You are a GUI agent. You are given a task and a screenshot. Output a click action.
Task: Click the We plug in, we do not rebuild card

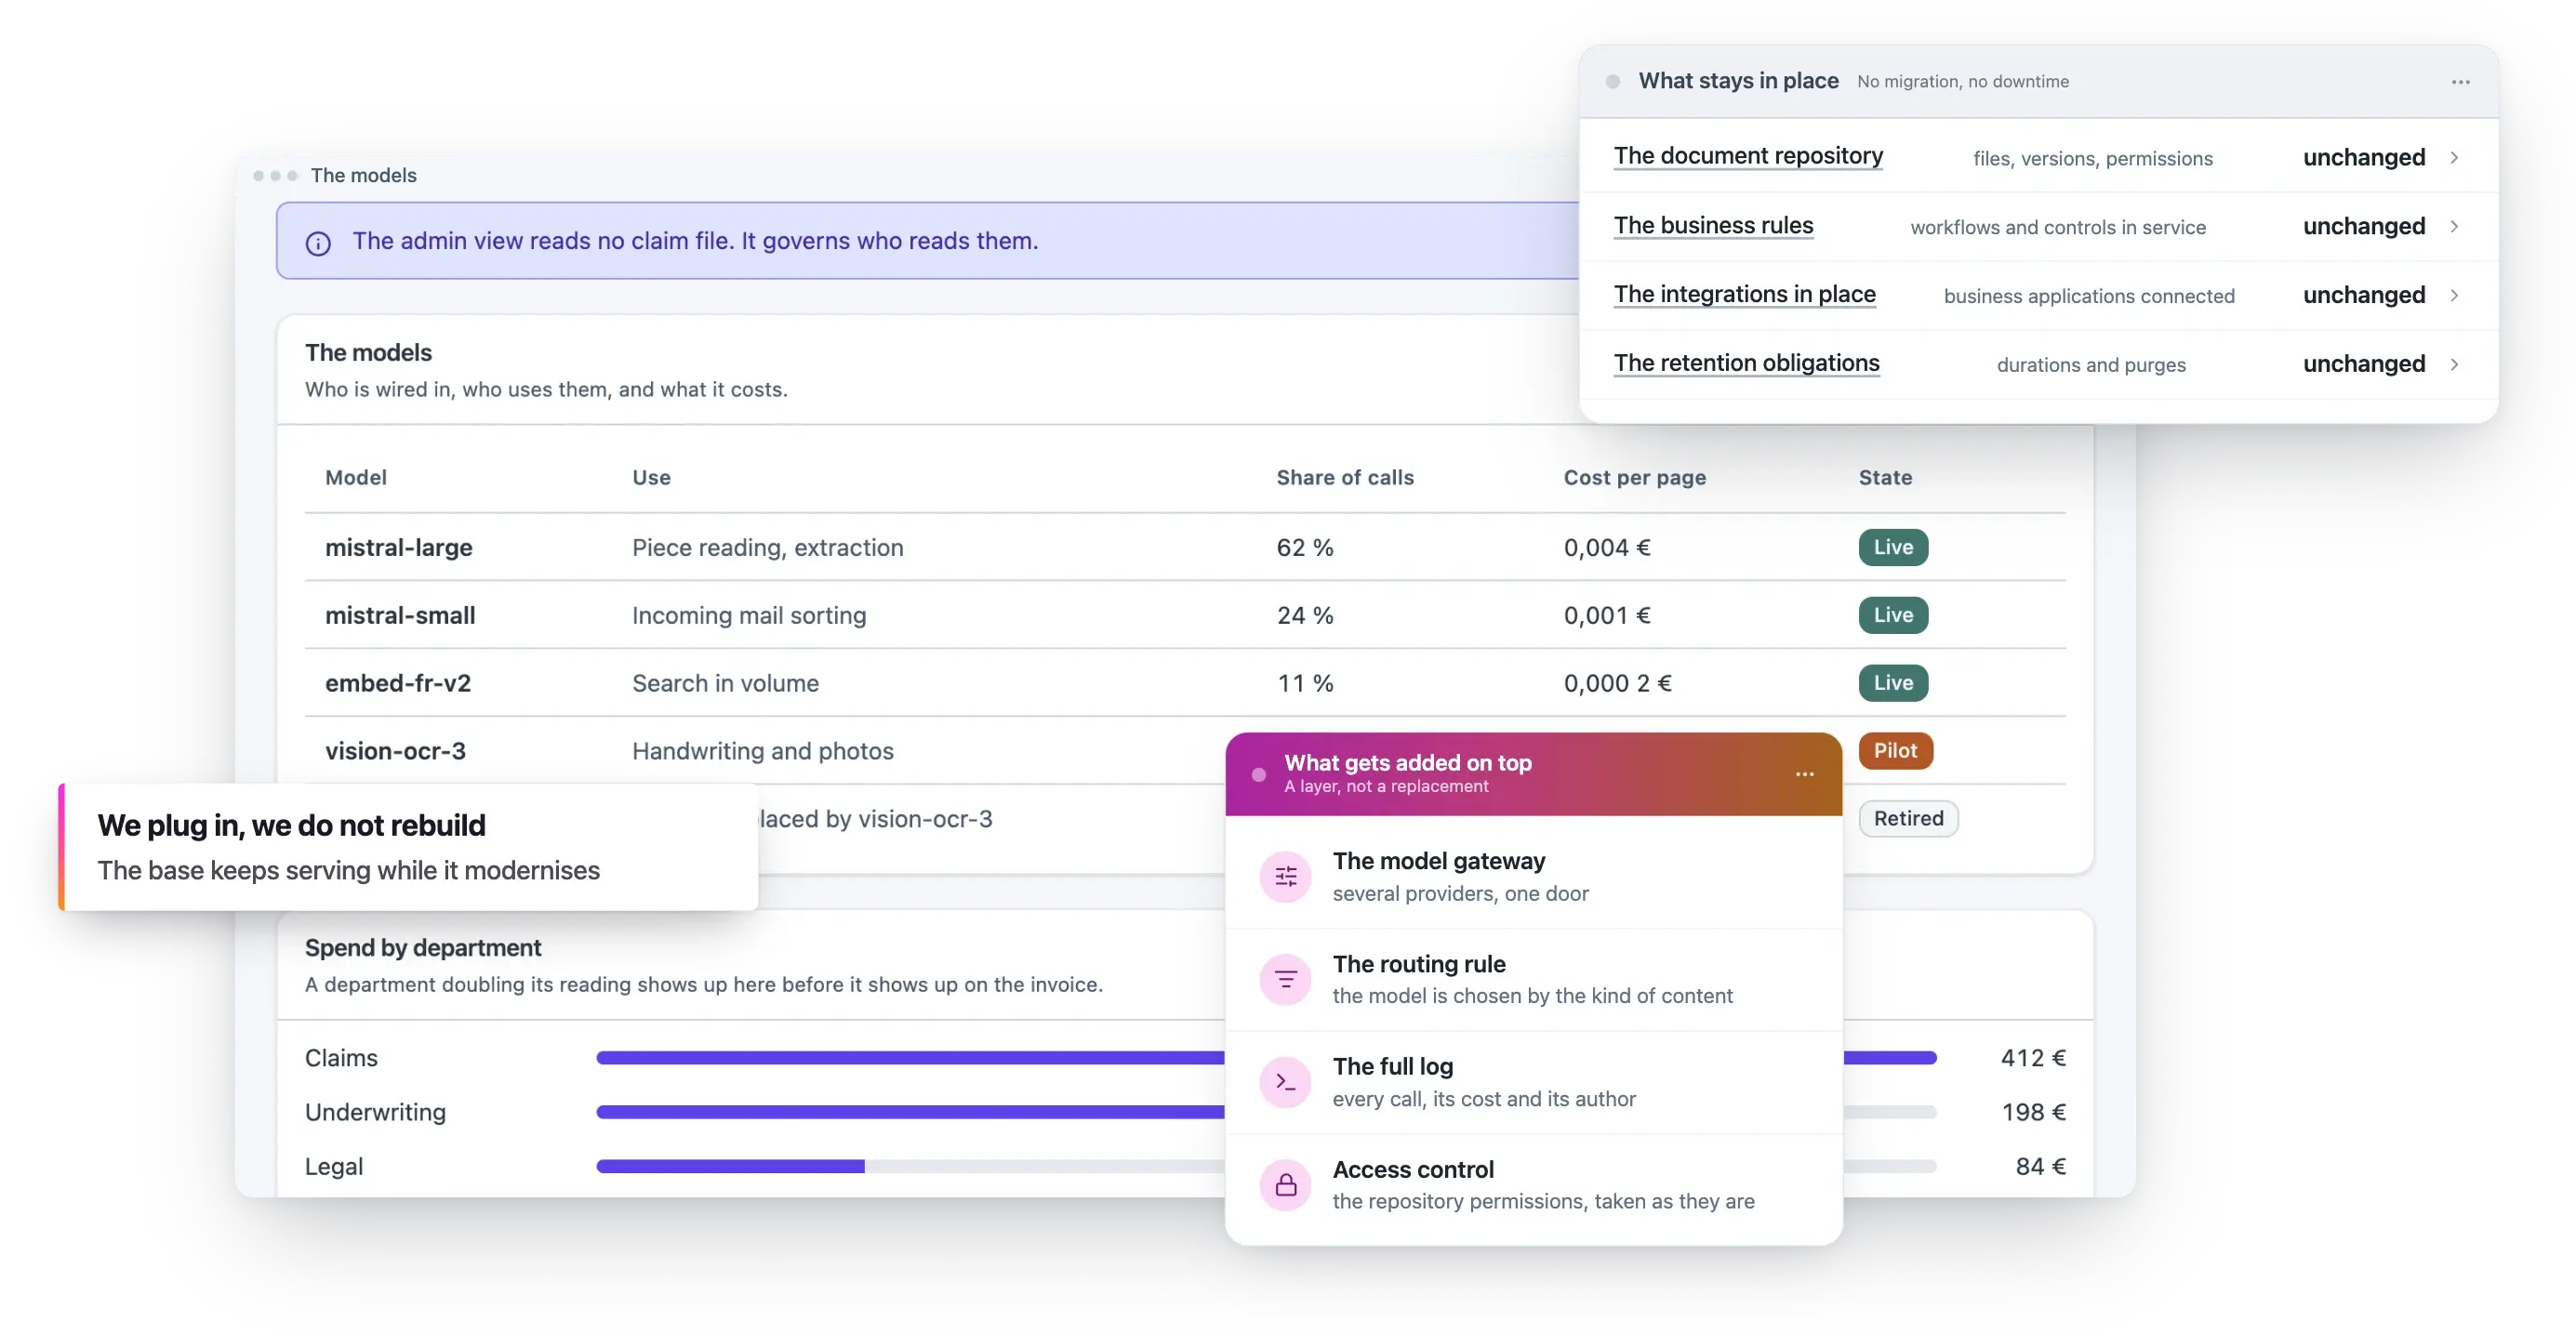(408, 847)
